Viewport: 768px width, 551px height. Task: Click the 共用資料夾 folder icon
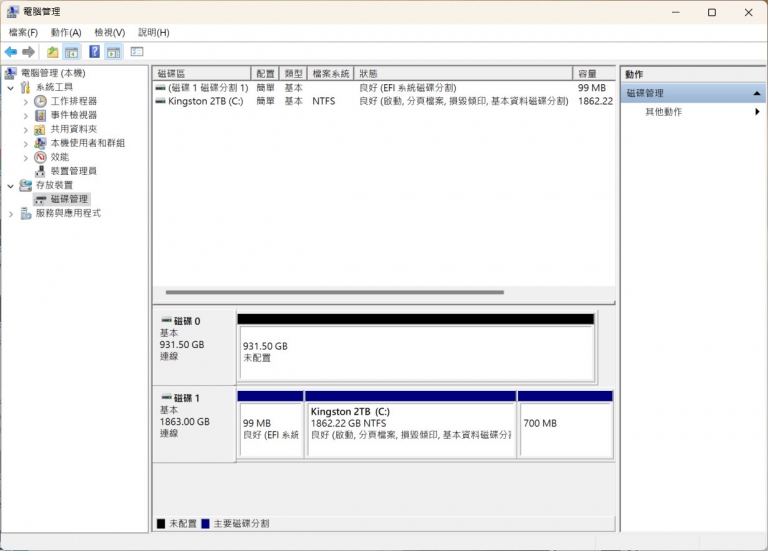[40, 130]
